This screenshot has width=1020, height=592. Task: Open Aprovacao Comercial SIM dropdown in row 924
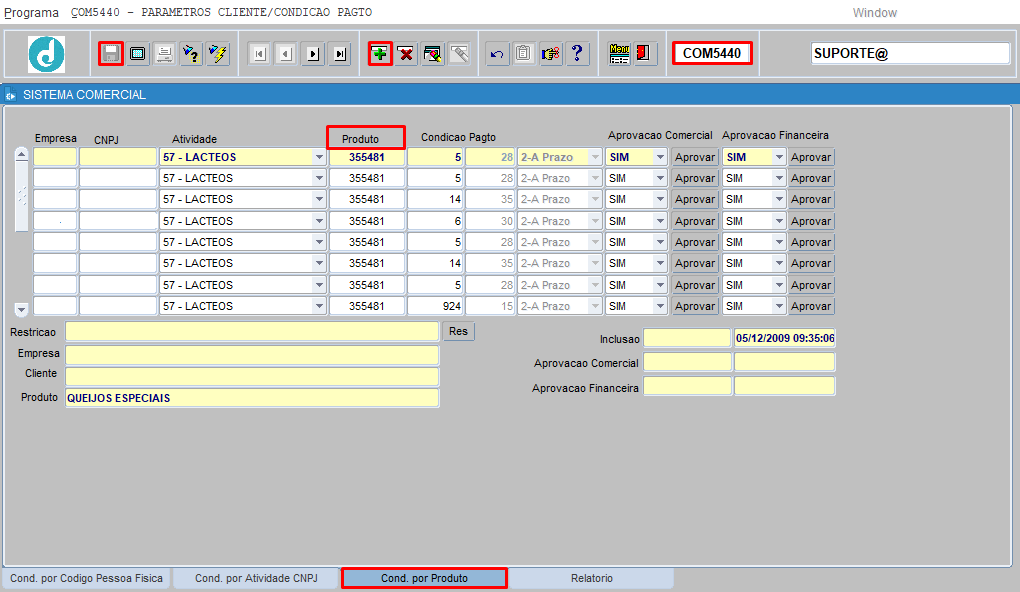pyautogui.click(x=660, y=306)
